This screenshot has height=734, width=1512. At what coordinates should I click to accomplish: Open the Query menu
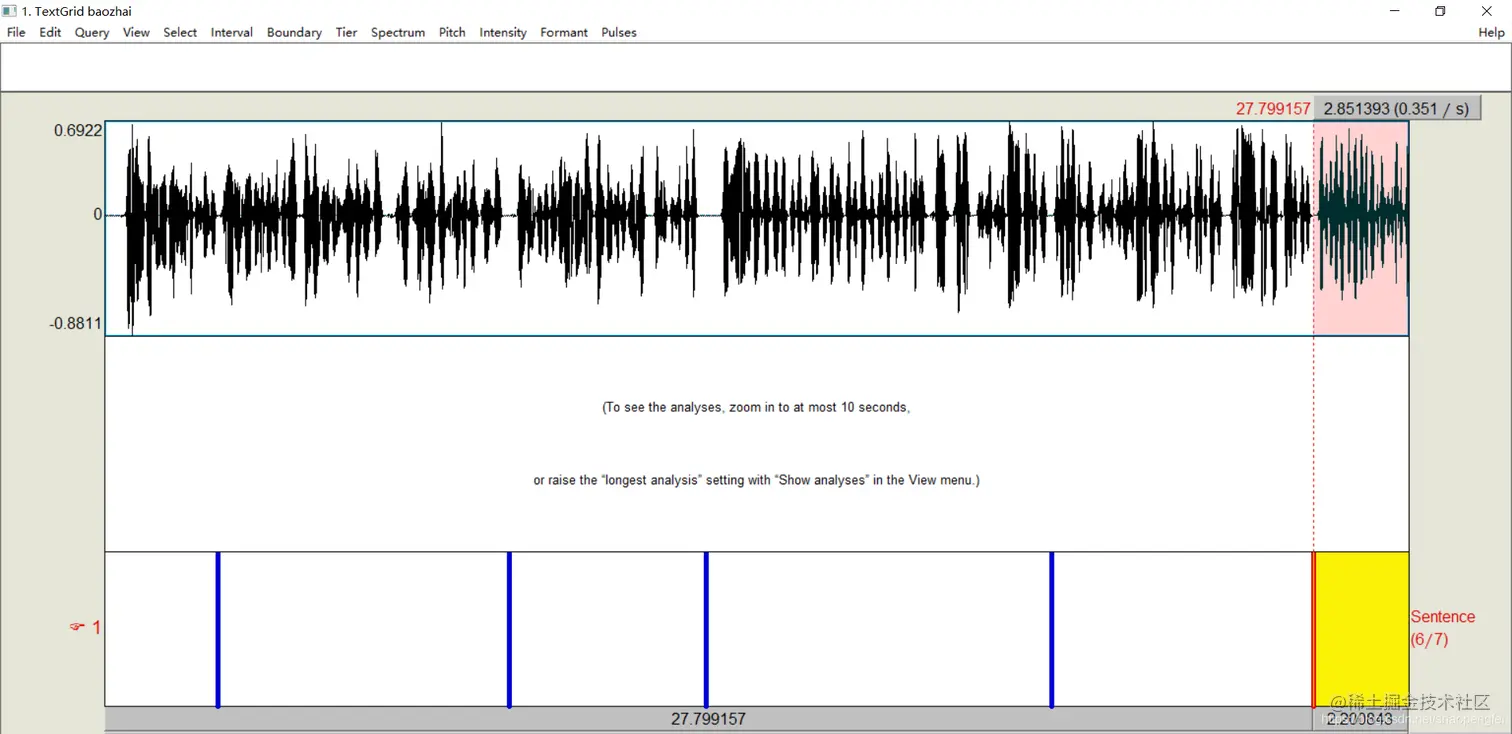[x=92, y=32]
